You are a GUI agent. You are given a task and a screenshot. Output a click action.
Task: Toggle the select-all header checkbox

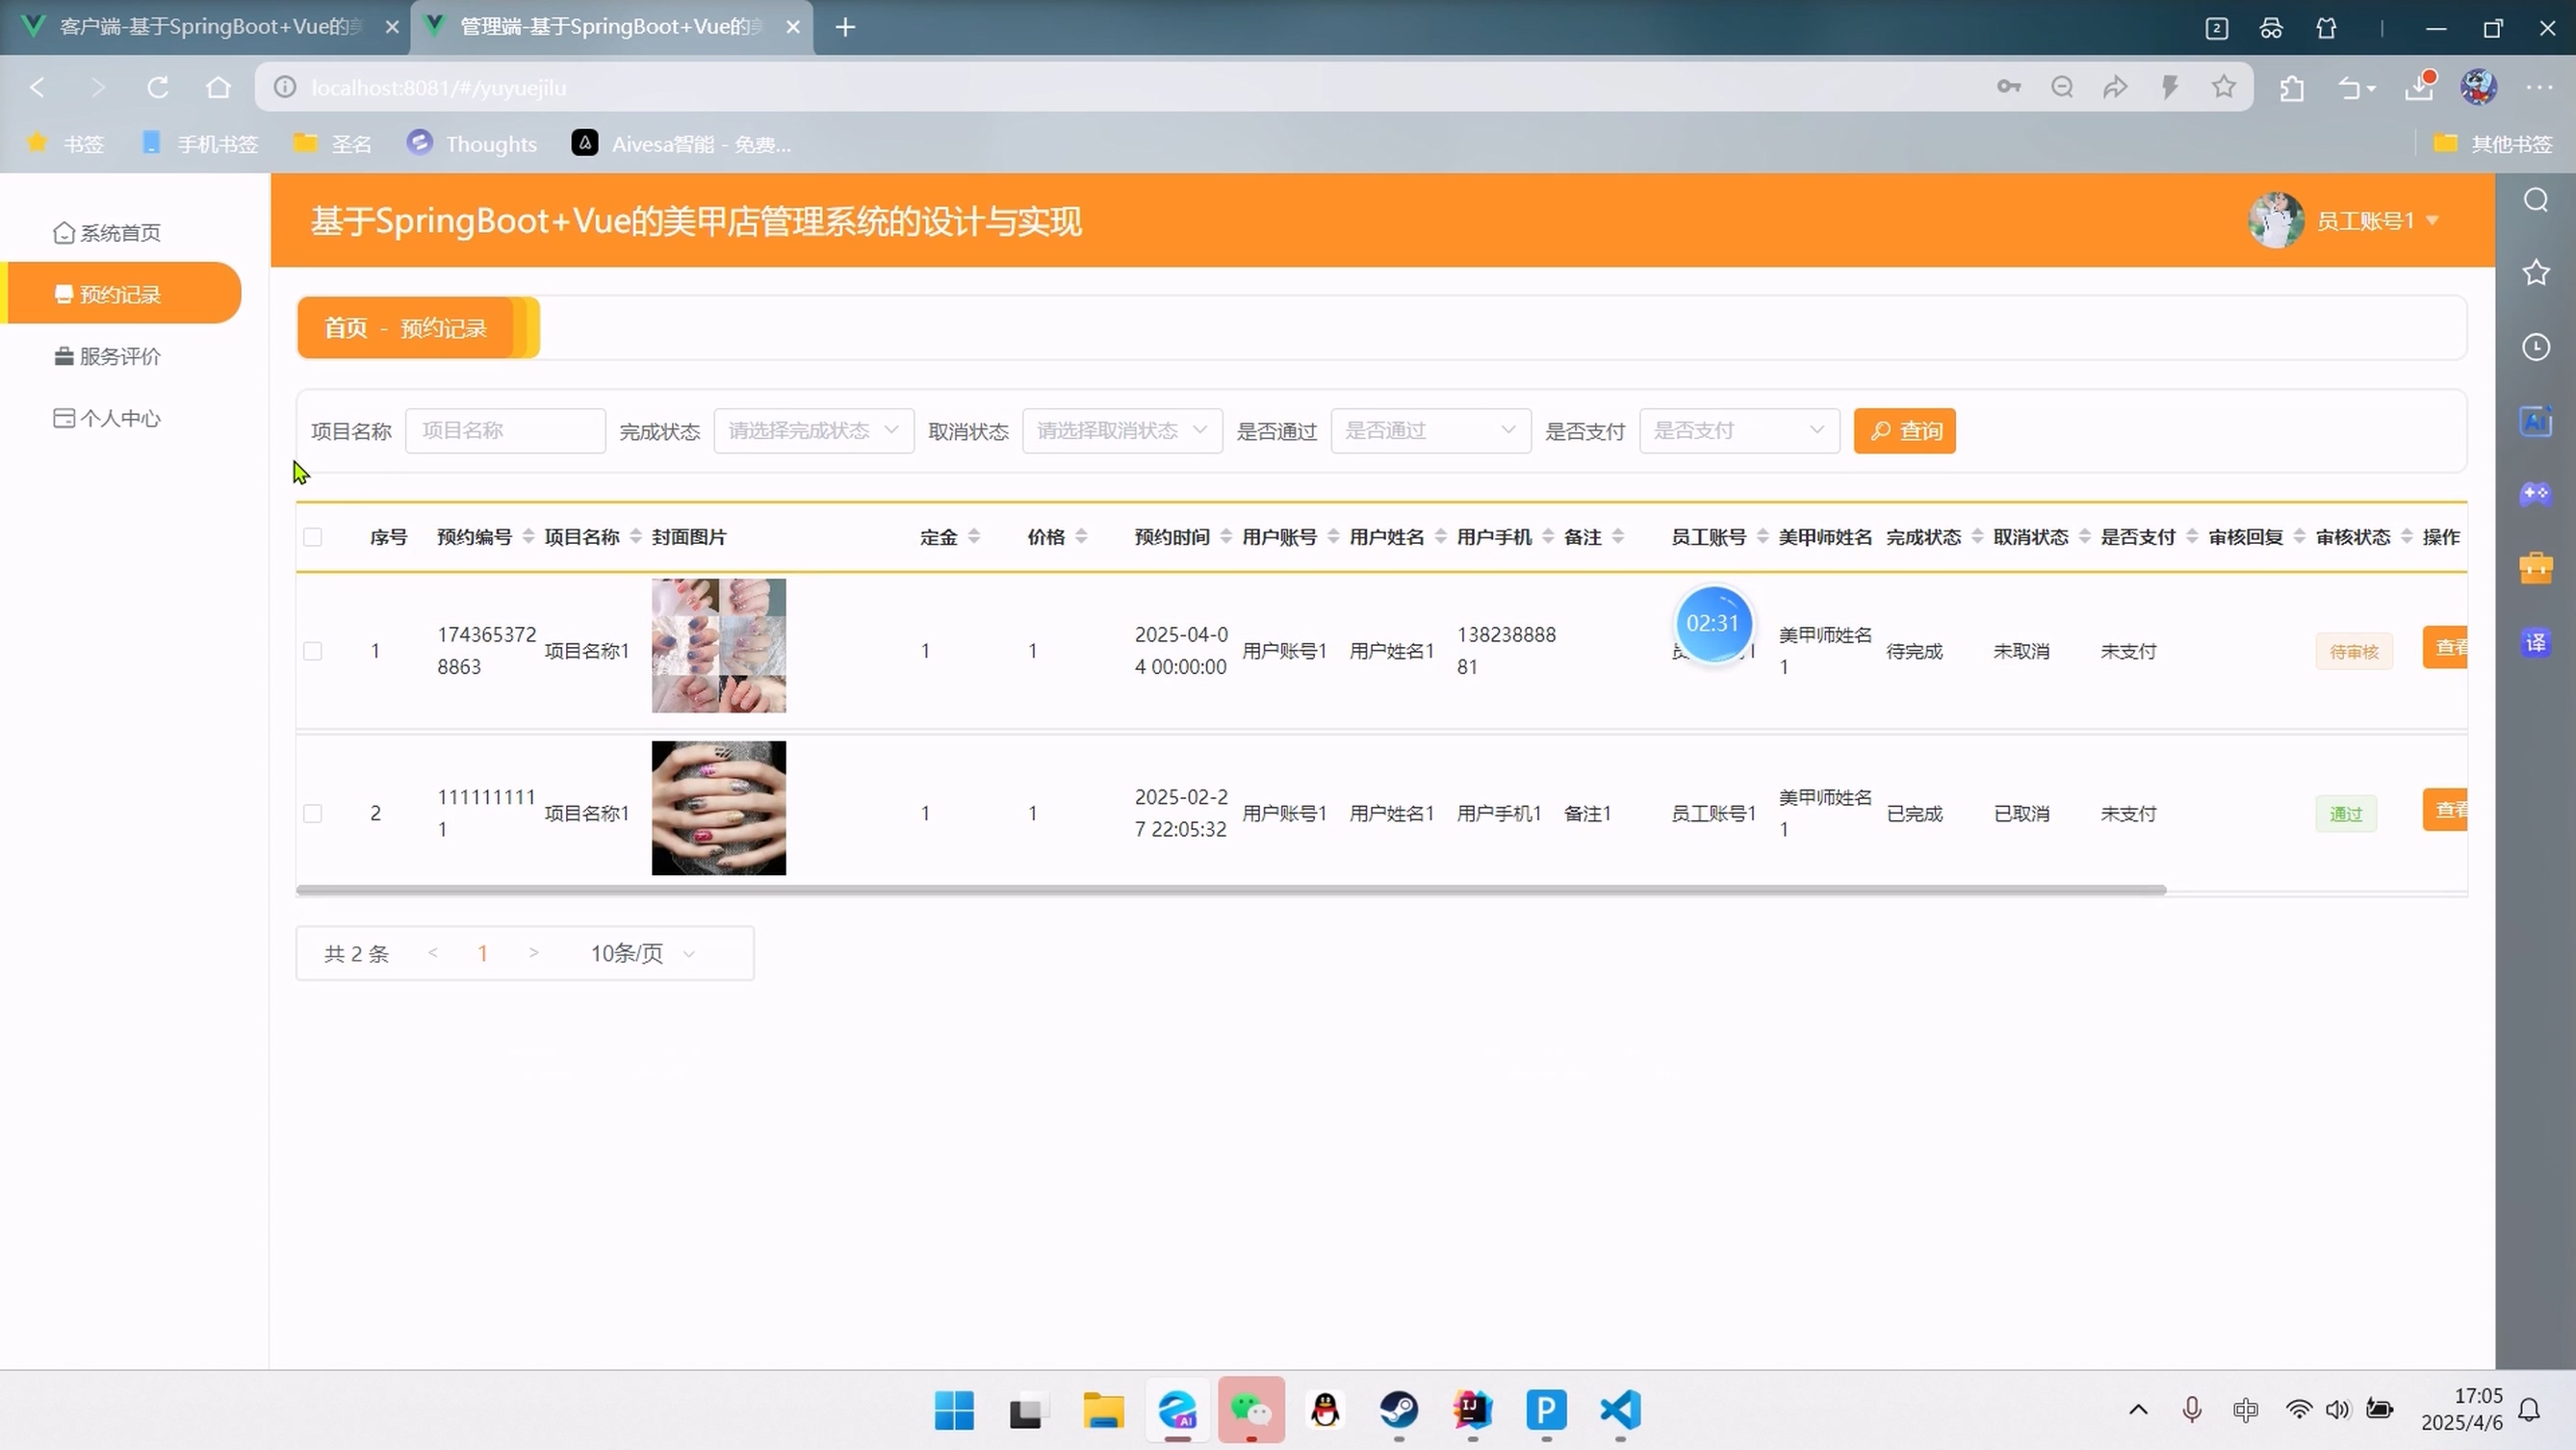pyautogui.click(x=313, y=537)
